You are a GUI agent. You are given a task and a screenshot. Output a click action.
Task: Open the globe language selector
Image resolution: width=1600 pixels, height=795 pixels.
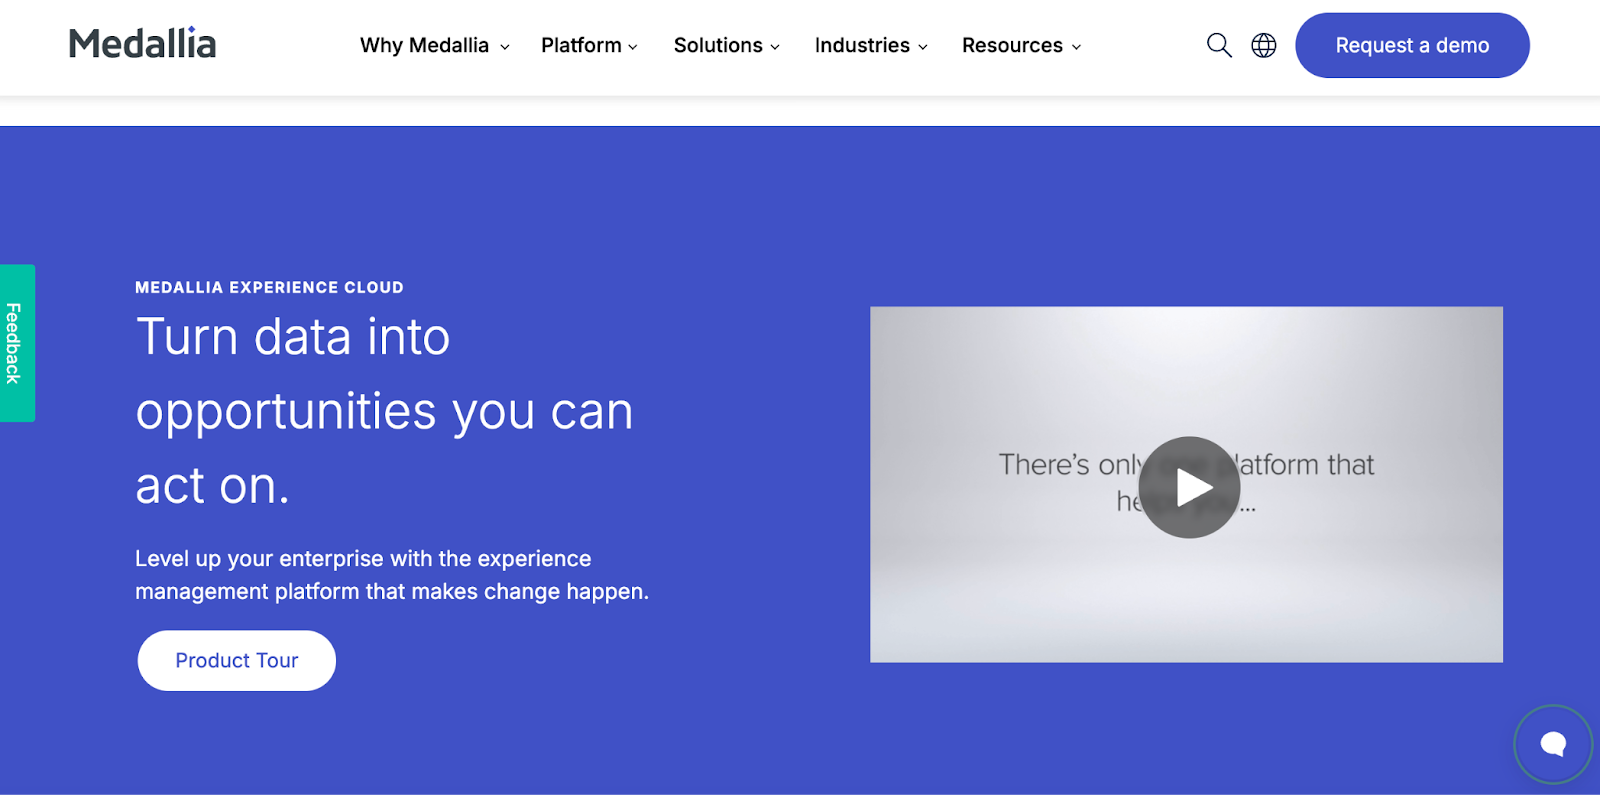[x=1264, y=45]
